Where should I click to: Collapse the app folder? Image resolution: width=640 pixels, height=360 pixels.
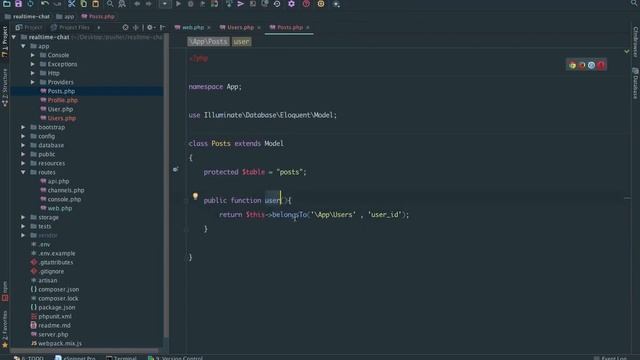pos(23,46)
